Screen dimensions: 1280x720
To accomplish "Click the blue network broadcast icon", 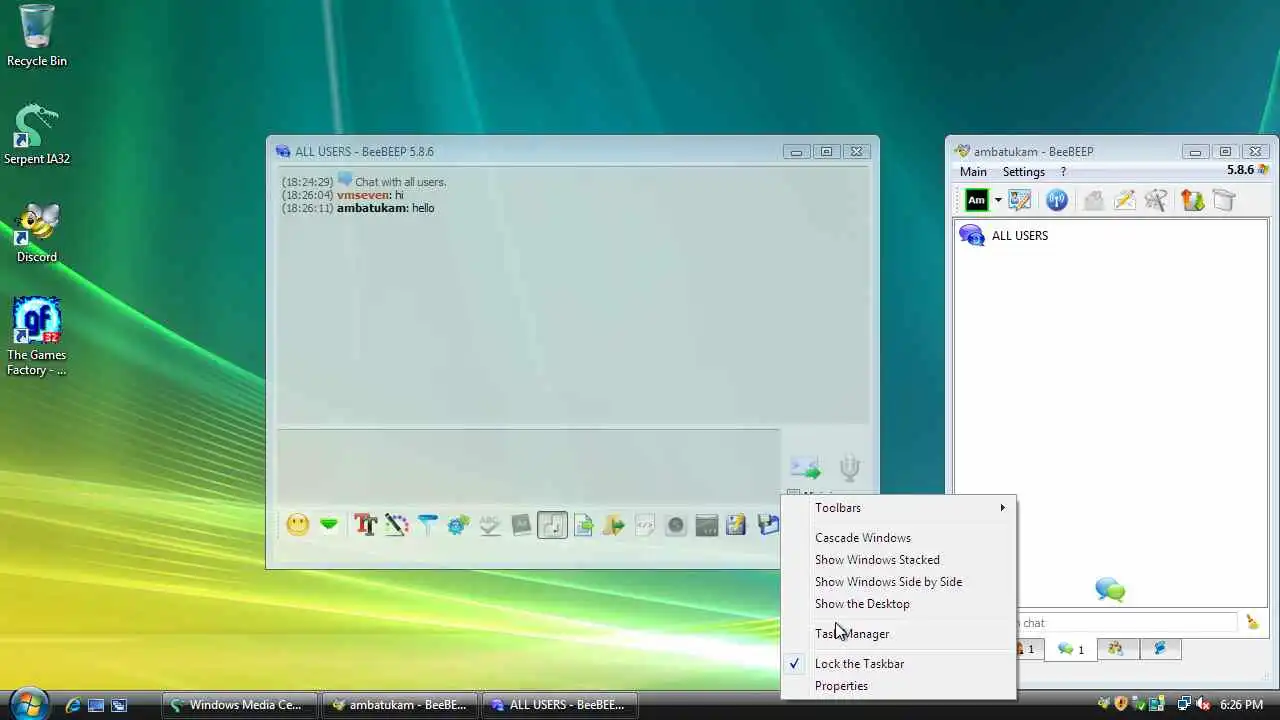I will (1057, 200).
